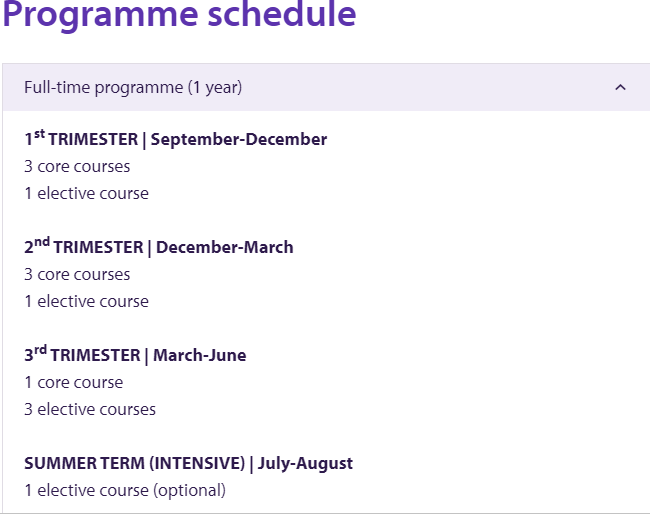Select '1 elective course' under 1st trimester

(x=86, y=193)
